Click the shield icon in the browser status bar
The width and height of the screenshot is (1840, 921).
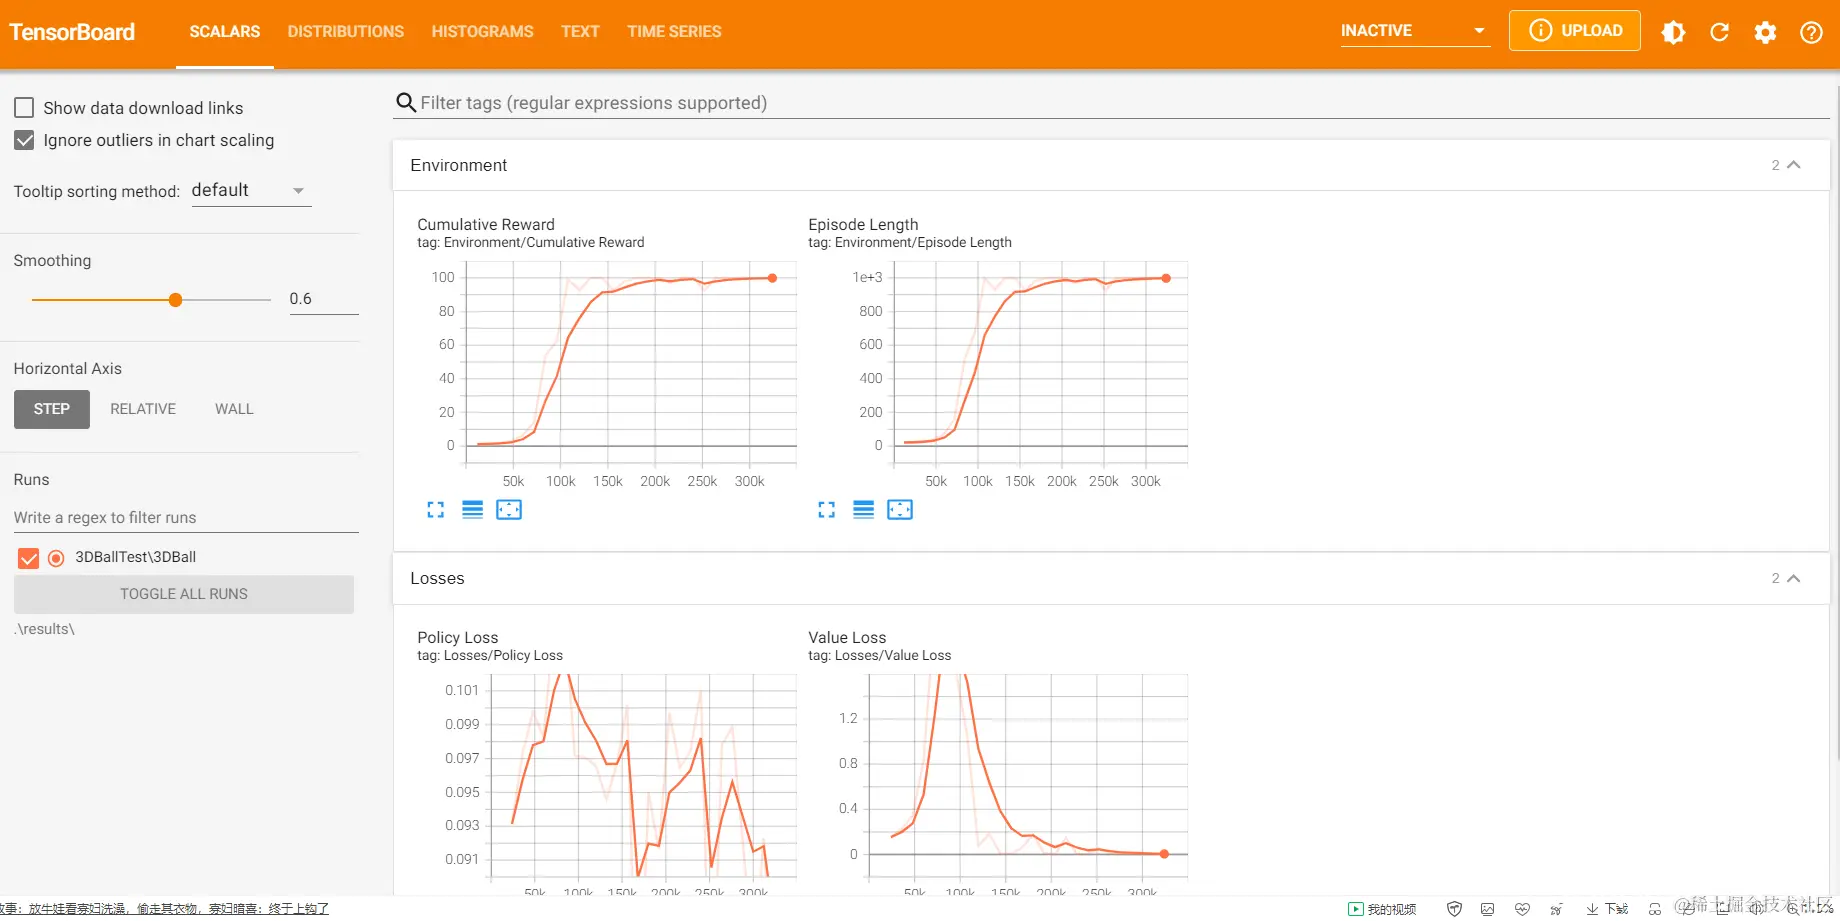(1454, 909)
